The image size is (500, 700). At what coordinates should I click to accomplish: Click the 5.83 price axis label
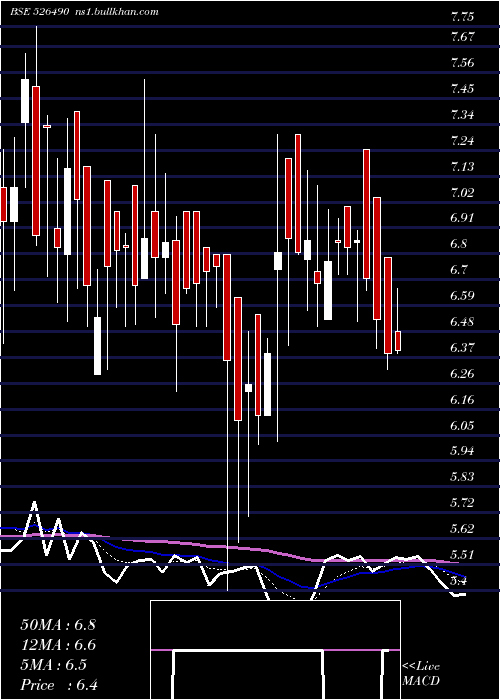[462, 476]
